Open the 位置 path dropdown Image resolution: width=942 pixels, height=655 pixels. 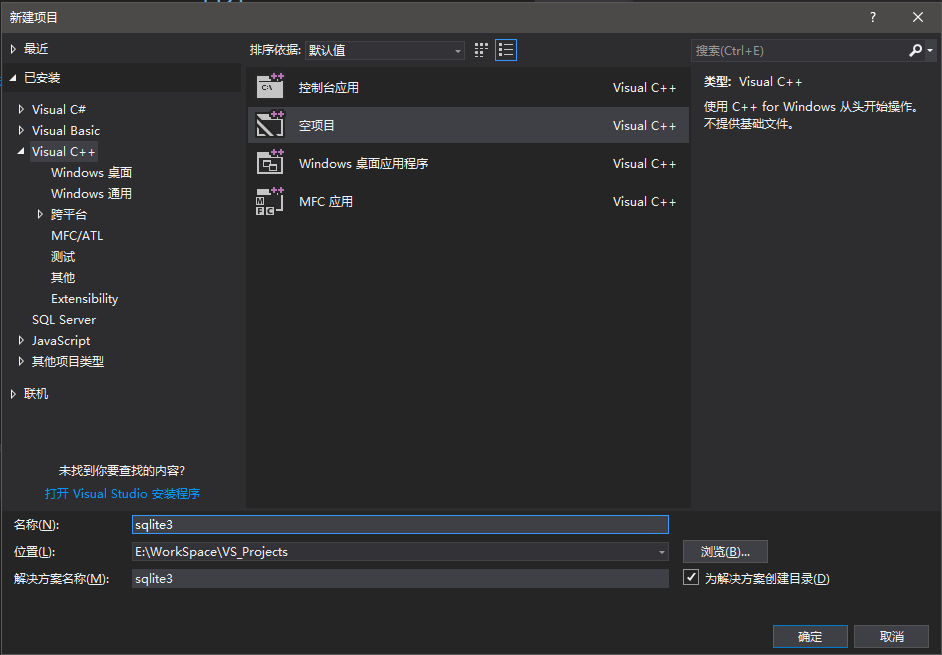point(662,552)
